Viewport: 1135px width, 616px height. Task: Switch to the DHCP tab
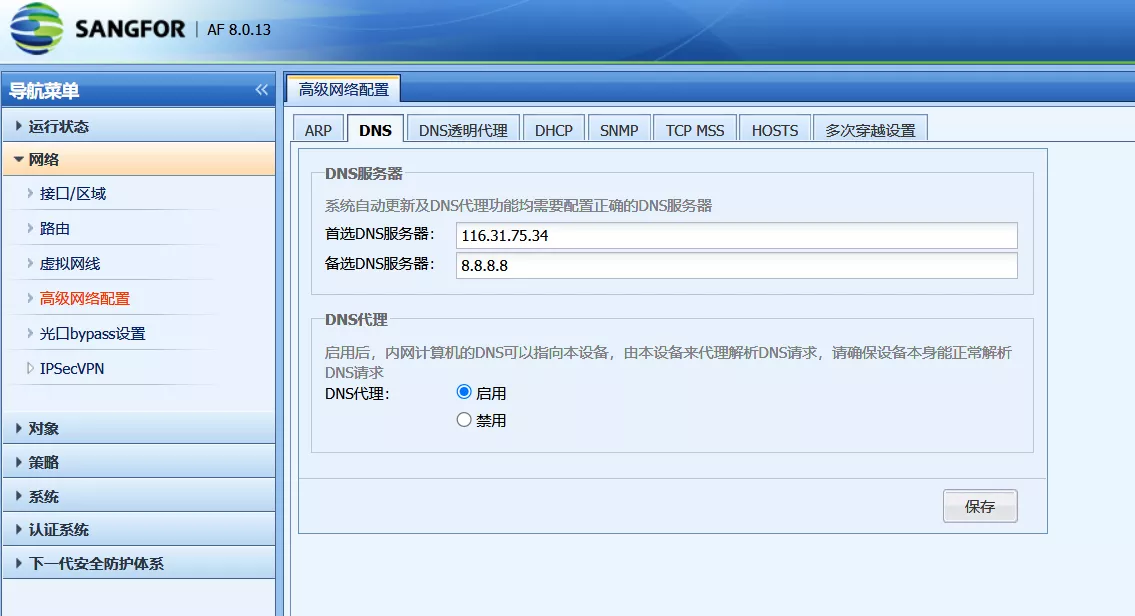tap(554, 130)
